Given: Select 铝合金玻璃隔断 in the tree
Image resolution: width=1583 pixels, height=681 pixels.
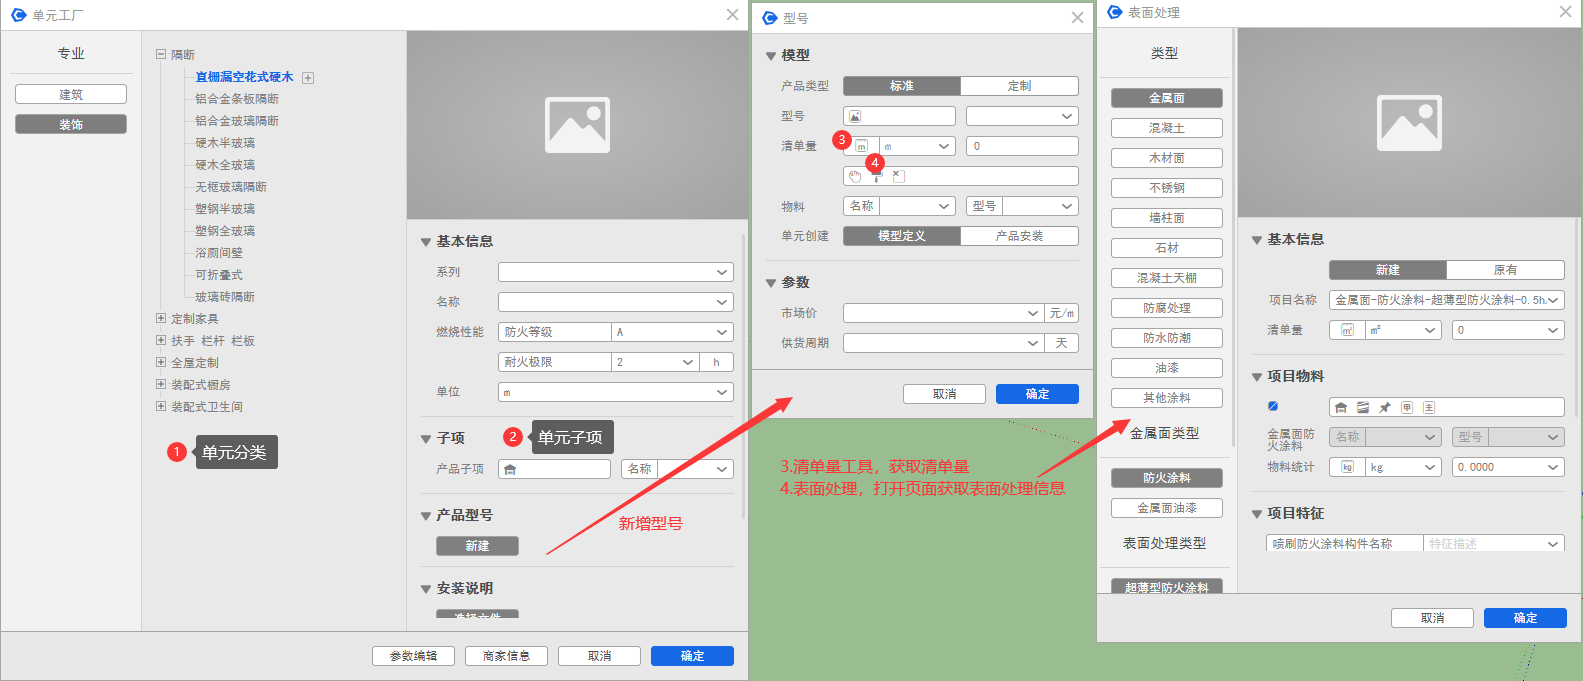Looking at the screenshot, I should 237,121.
